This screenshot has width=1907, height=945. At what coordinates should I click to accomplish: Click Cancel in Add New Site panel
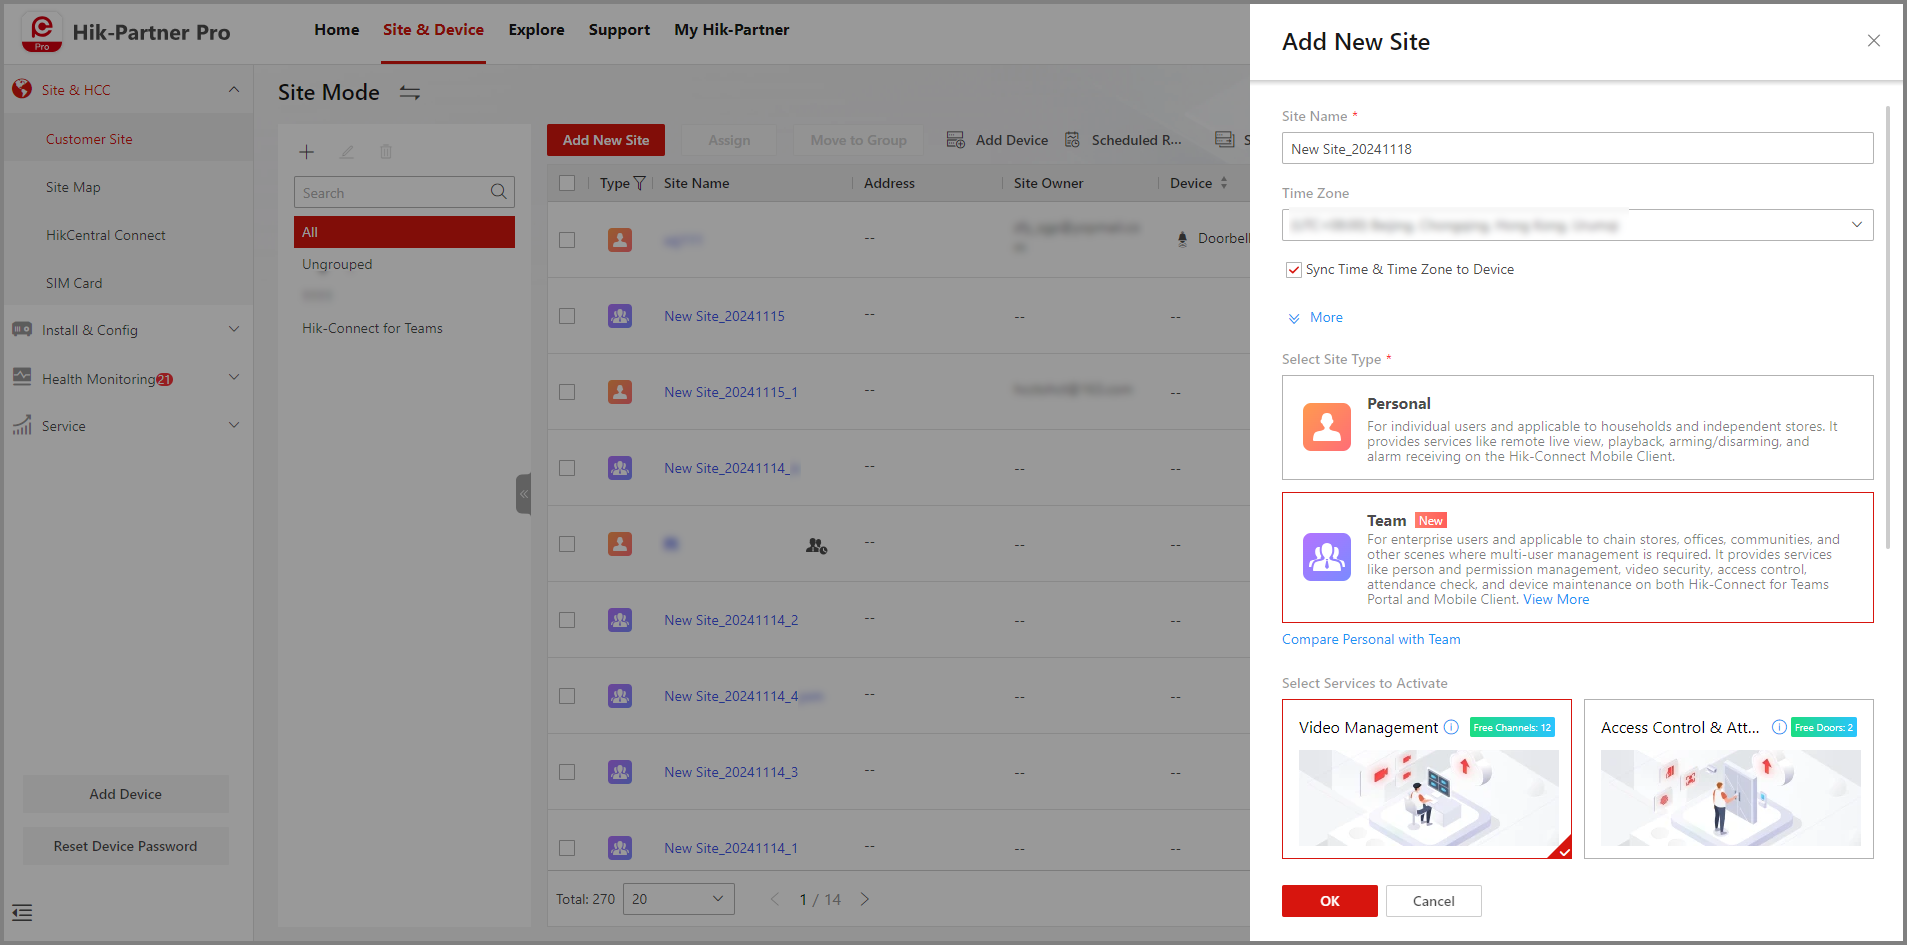pos(1434,901)
